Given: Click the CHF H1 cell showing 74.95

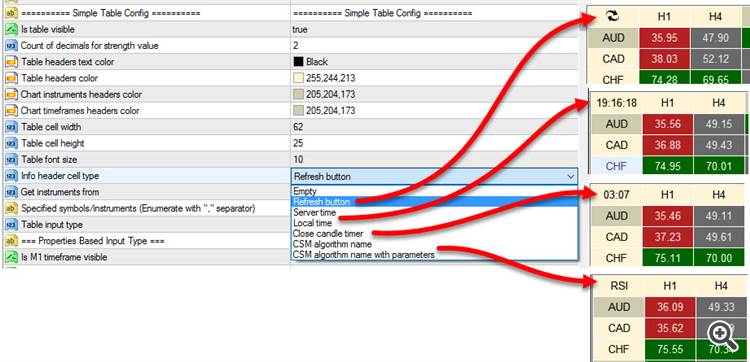Looking at the screenshot, I should [668, 166].
